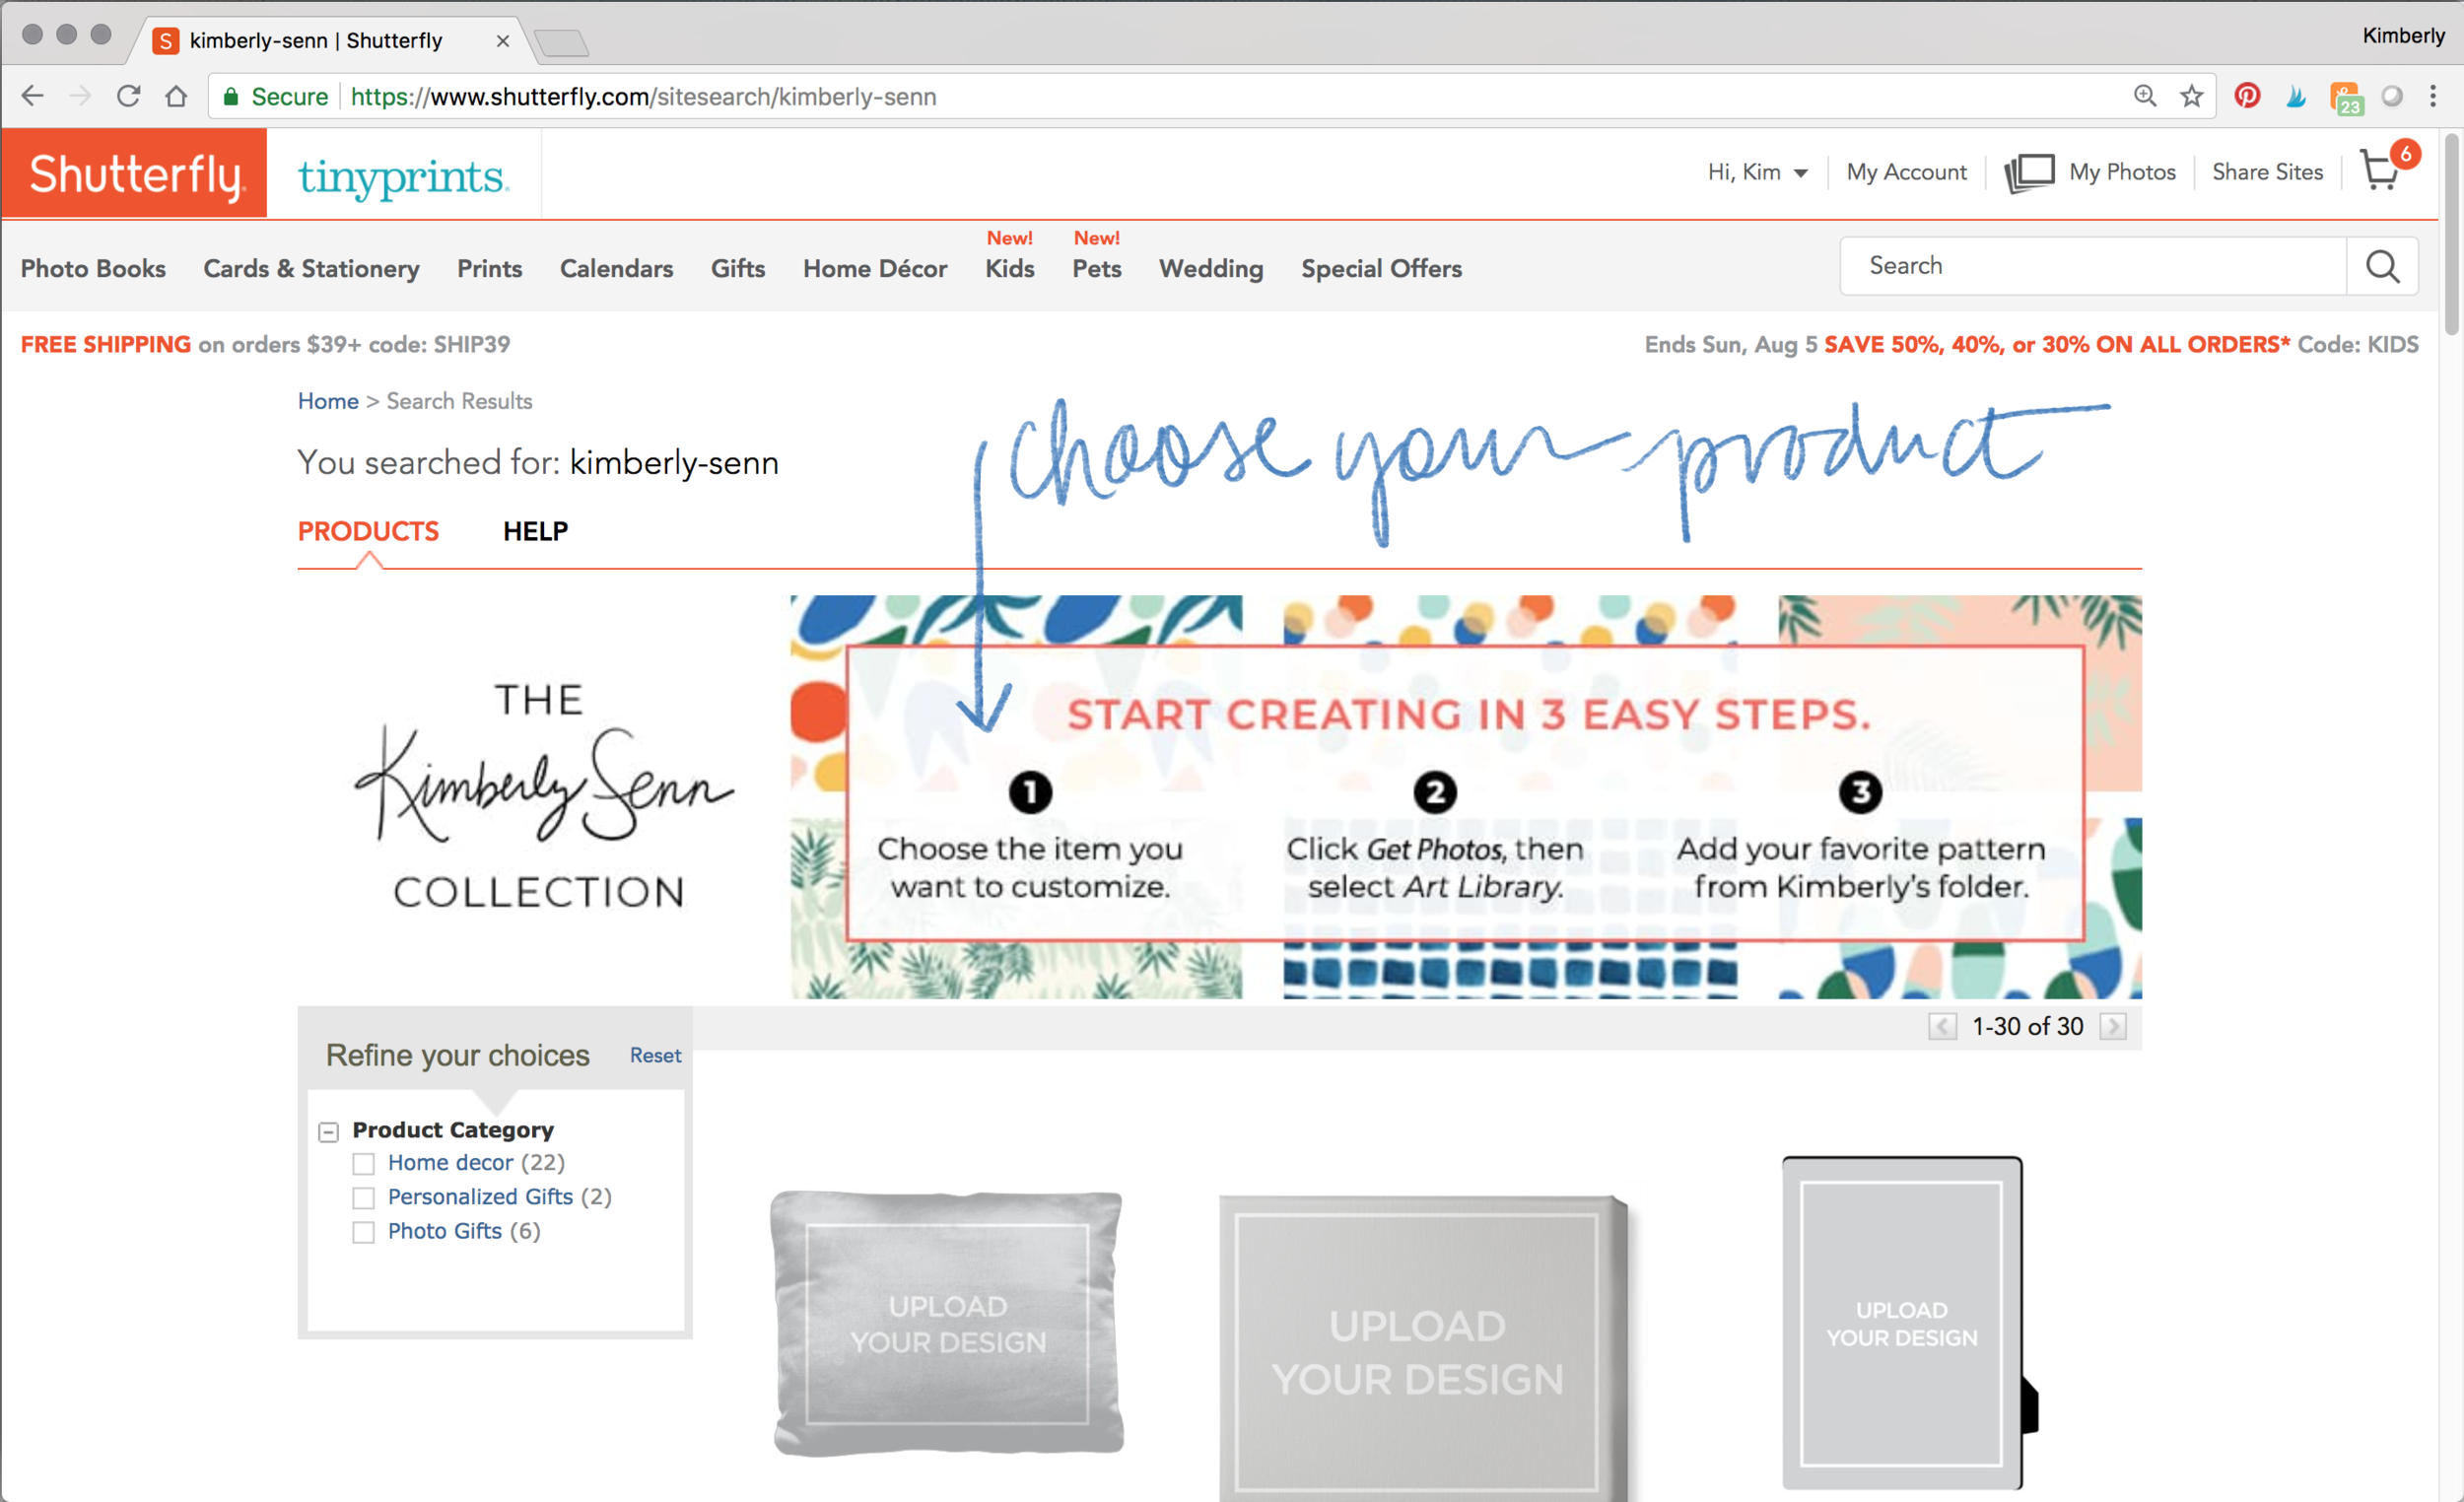Click the My Photos stack icon
Image resolution: width=2464 pixels, height=1502 pixels.
click(x=2030, y=172)
